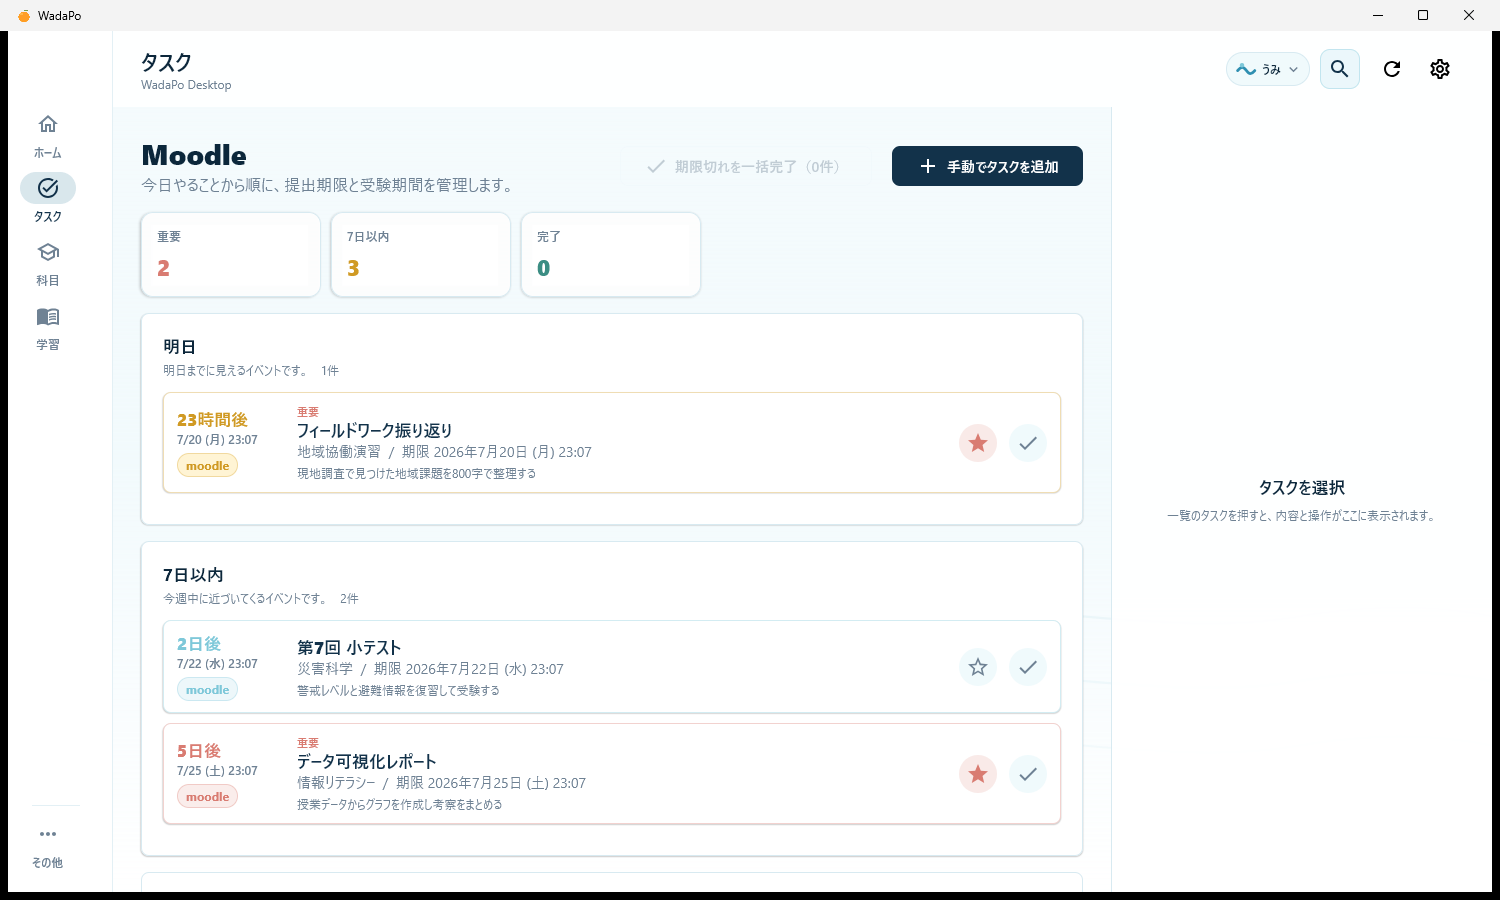1500x900 pixels.
Task: Unstar データ可視化レポート task
Action: [x=978, y=774]
